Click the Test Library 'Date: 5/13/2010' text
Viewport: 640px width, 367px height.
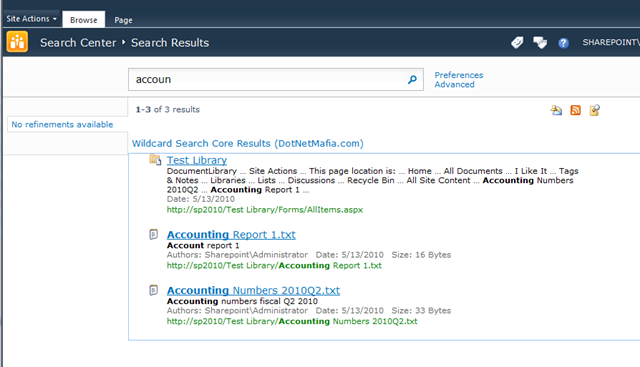click(201, 199)
